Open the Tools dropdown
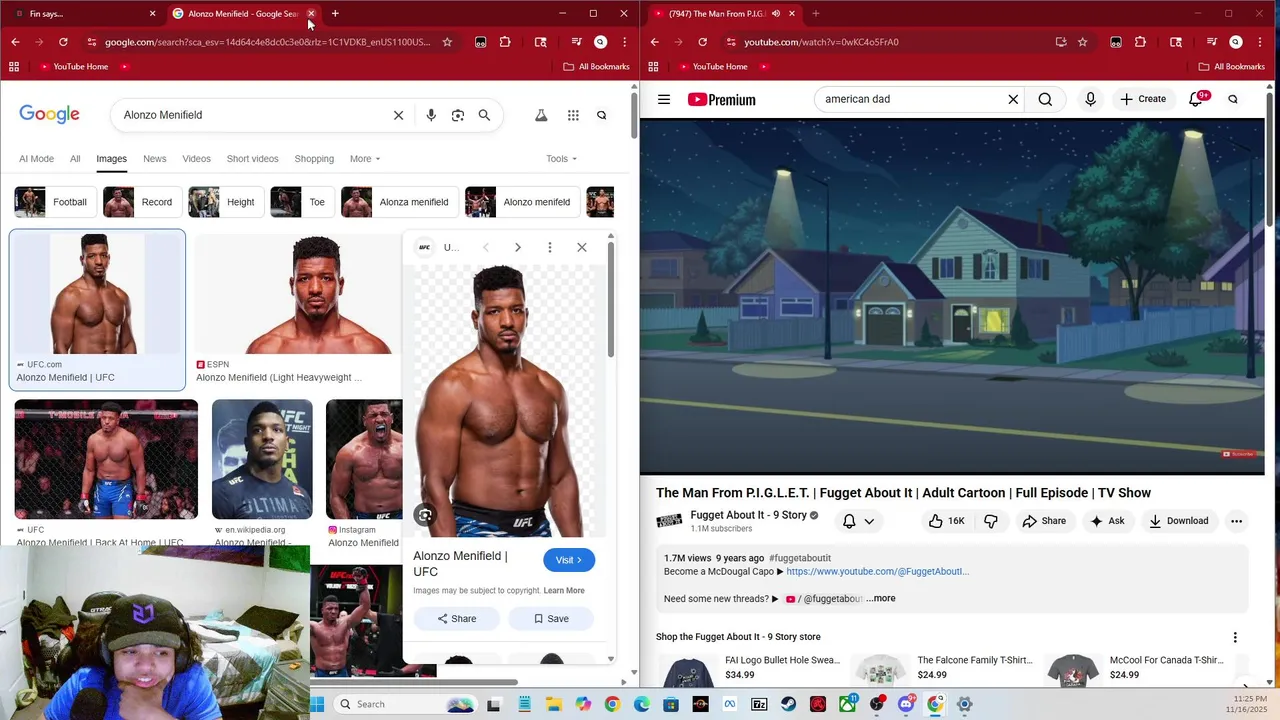Viewport: 1280px width, 720px height. 561,159
